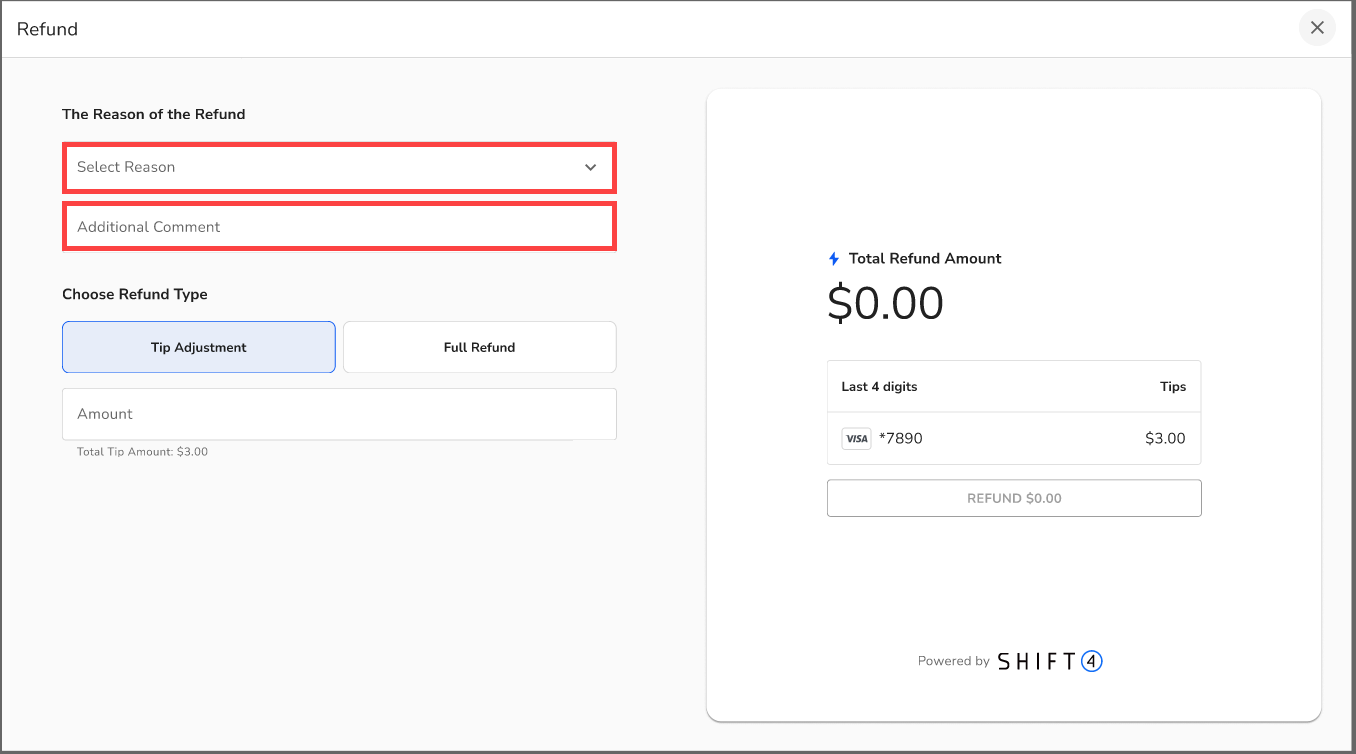Close the Refund dialog with the X

(x=1317, y=28)
